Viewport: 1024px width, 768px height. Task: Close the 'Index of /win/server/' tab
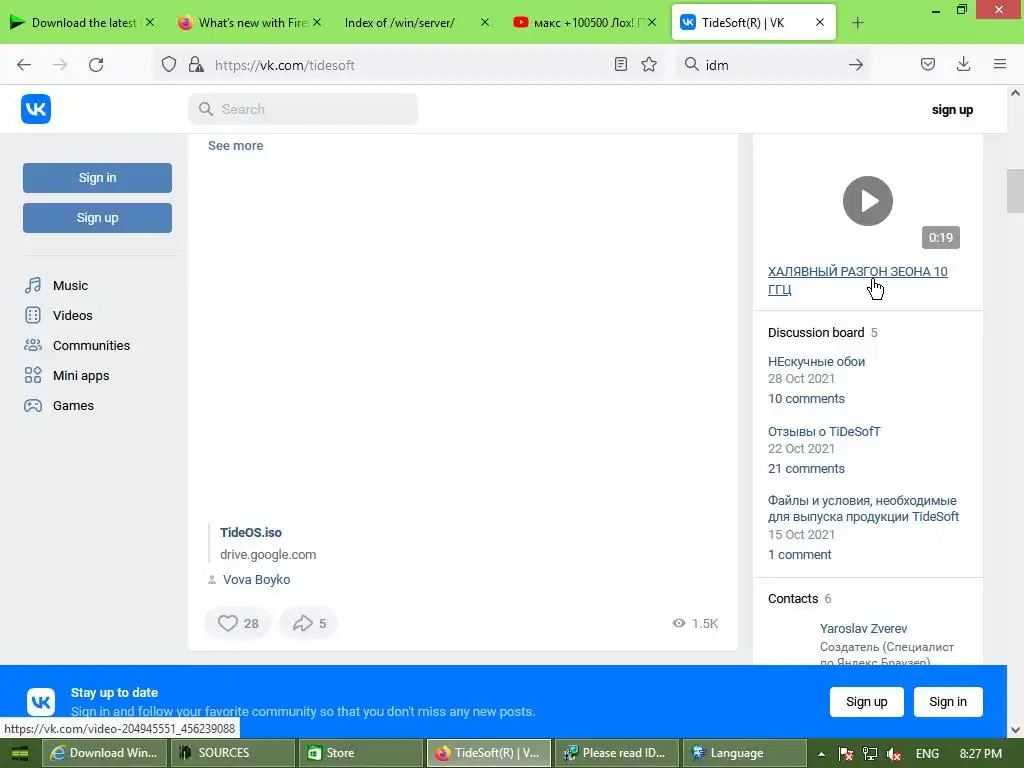(x=485, y=22)
